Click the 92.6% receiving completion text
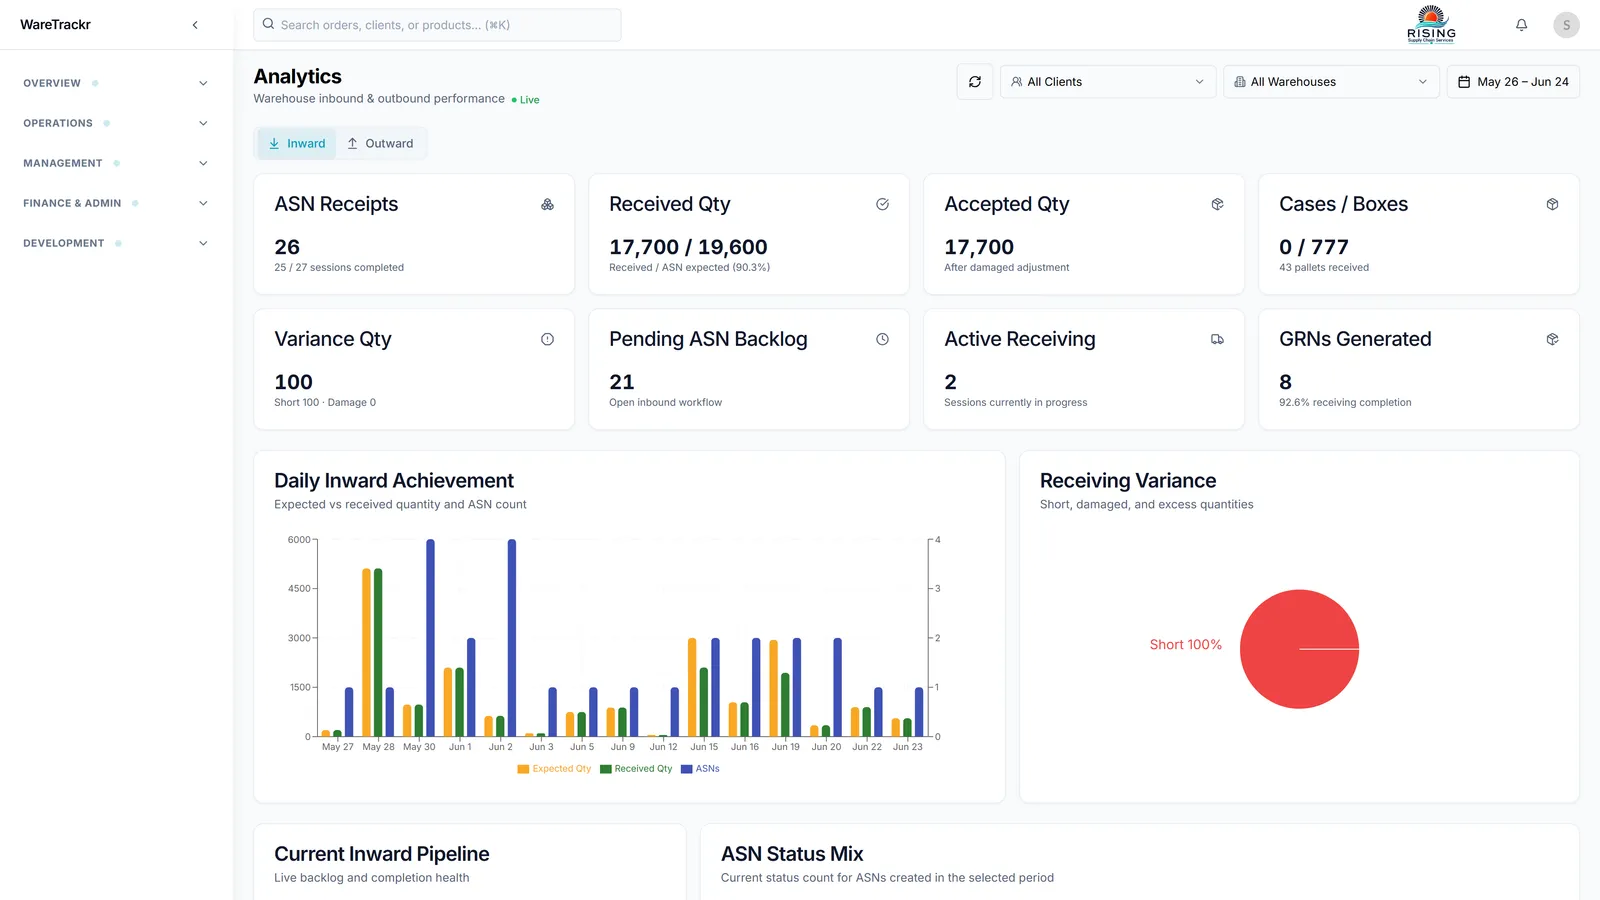This screenshot has height=900, width=1600. [x=1345, y=403]
